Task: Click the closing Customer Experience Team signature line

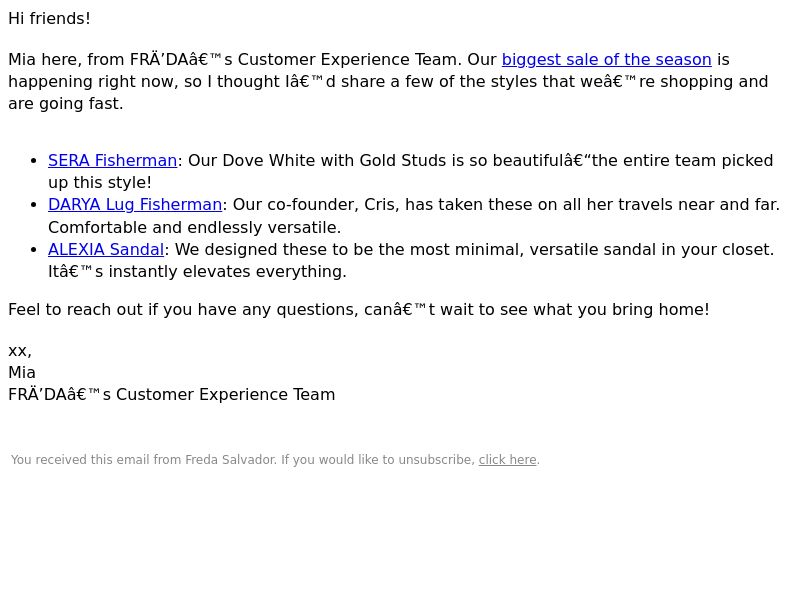Action: (x=171, y=395)
